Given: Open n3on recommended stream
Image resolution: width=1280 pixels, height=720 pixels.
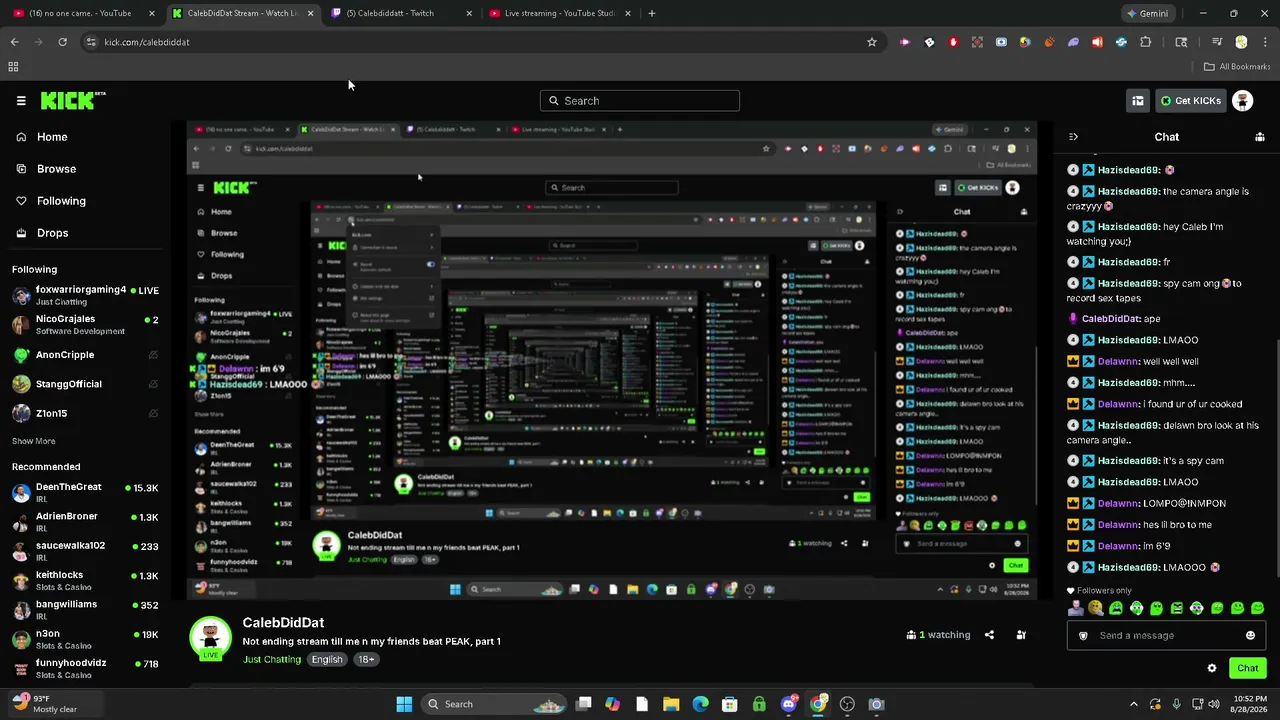Looking at the screenshot, I should click(x=86, y=638).
